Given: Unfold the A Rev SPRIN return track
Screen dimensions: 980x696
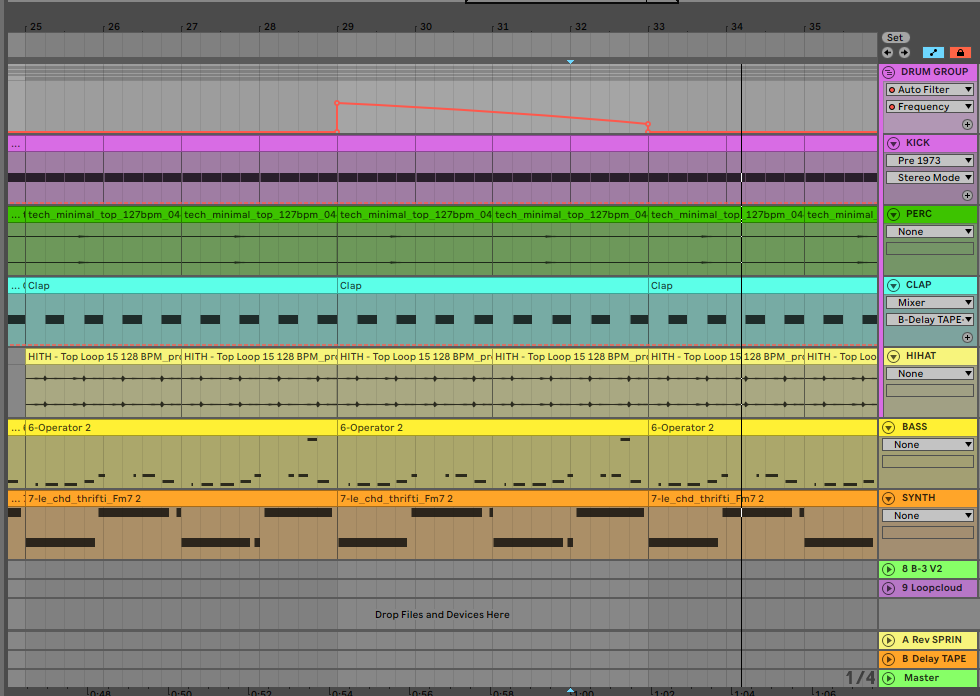Looking at the screenshot, I should [x=889, y=640].
